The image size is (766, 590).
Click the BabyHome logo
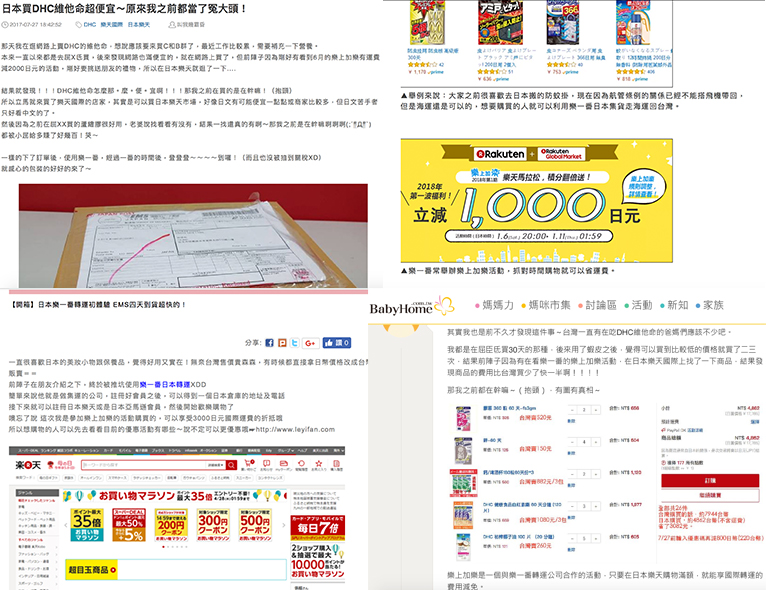point(411,306)
